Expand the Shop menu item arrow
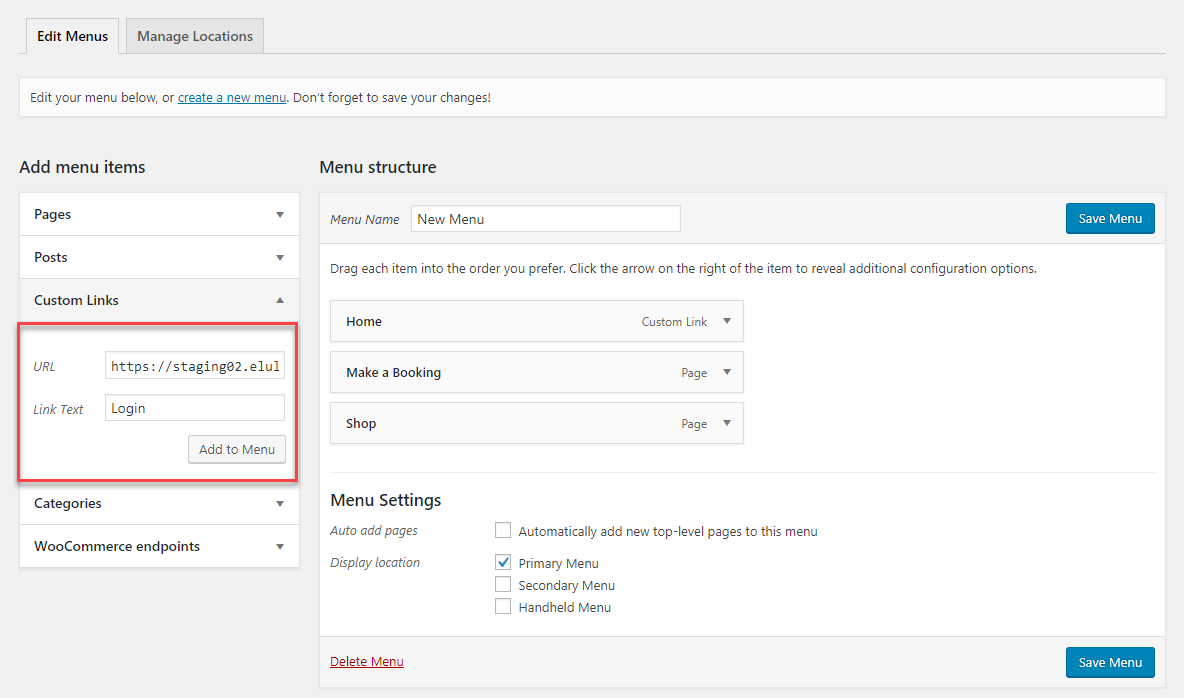Image resolution: width=1184 pixels, height=698 pixels. 727,423
